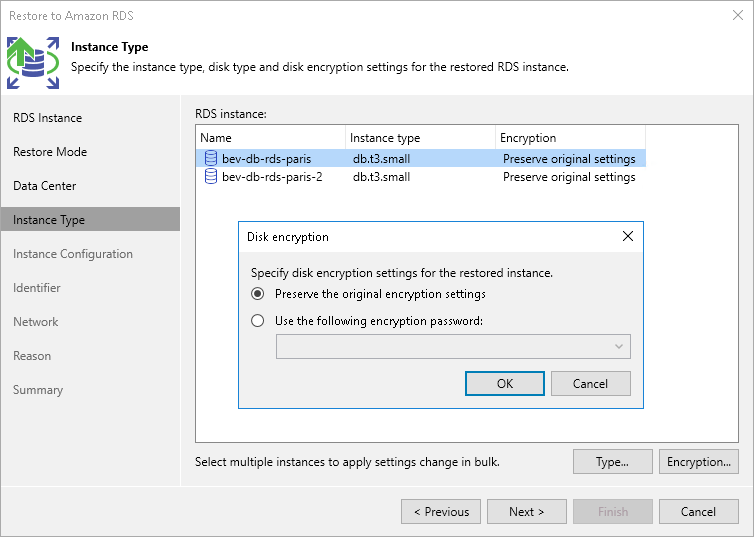Screen dimensions: 754x537
Task: Click Preserve original settings for bev-db-rds-paris
Action: [569, 159]
